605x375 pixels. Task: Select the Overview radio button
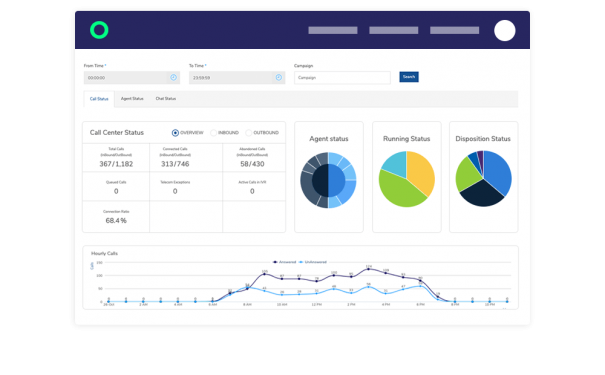(x=175, y=133)
